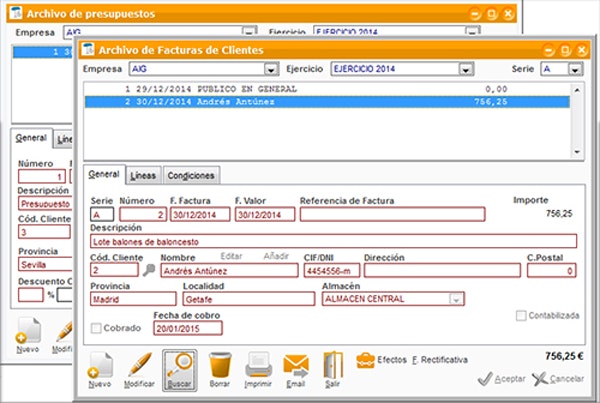The width and height of the screenshot is (600, 403).
Task: Click the Imprimir printer icon
Action: 259,366
